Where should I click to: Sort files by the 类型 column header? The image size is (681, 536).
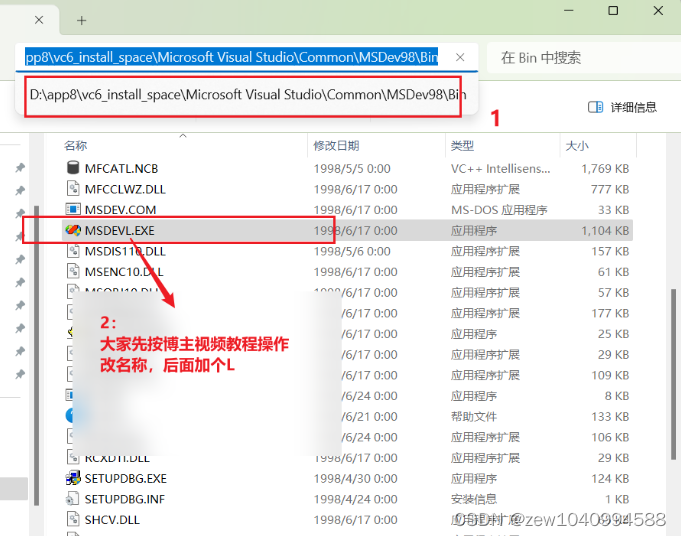coord(462,146)
